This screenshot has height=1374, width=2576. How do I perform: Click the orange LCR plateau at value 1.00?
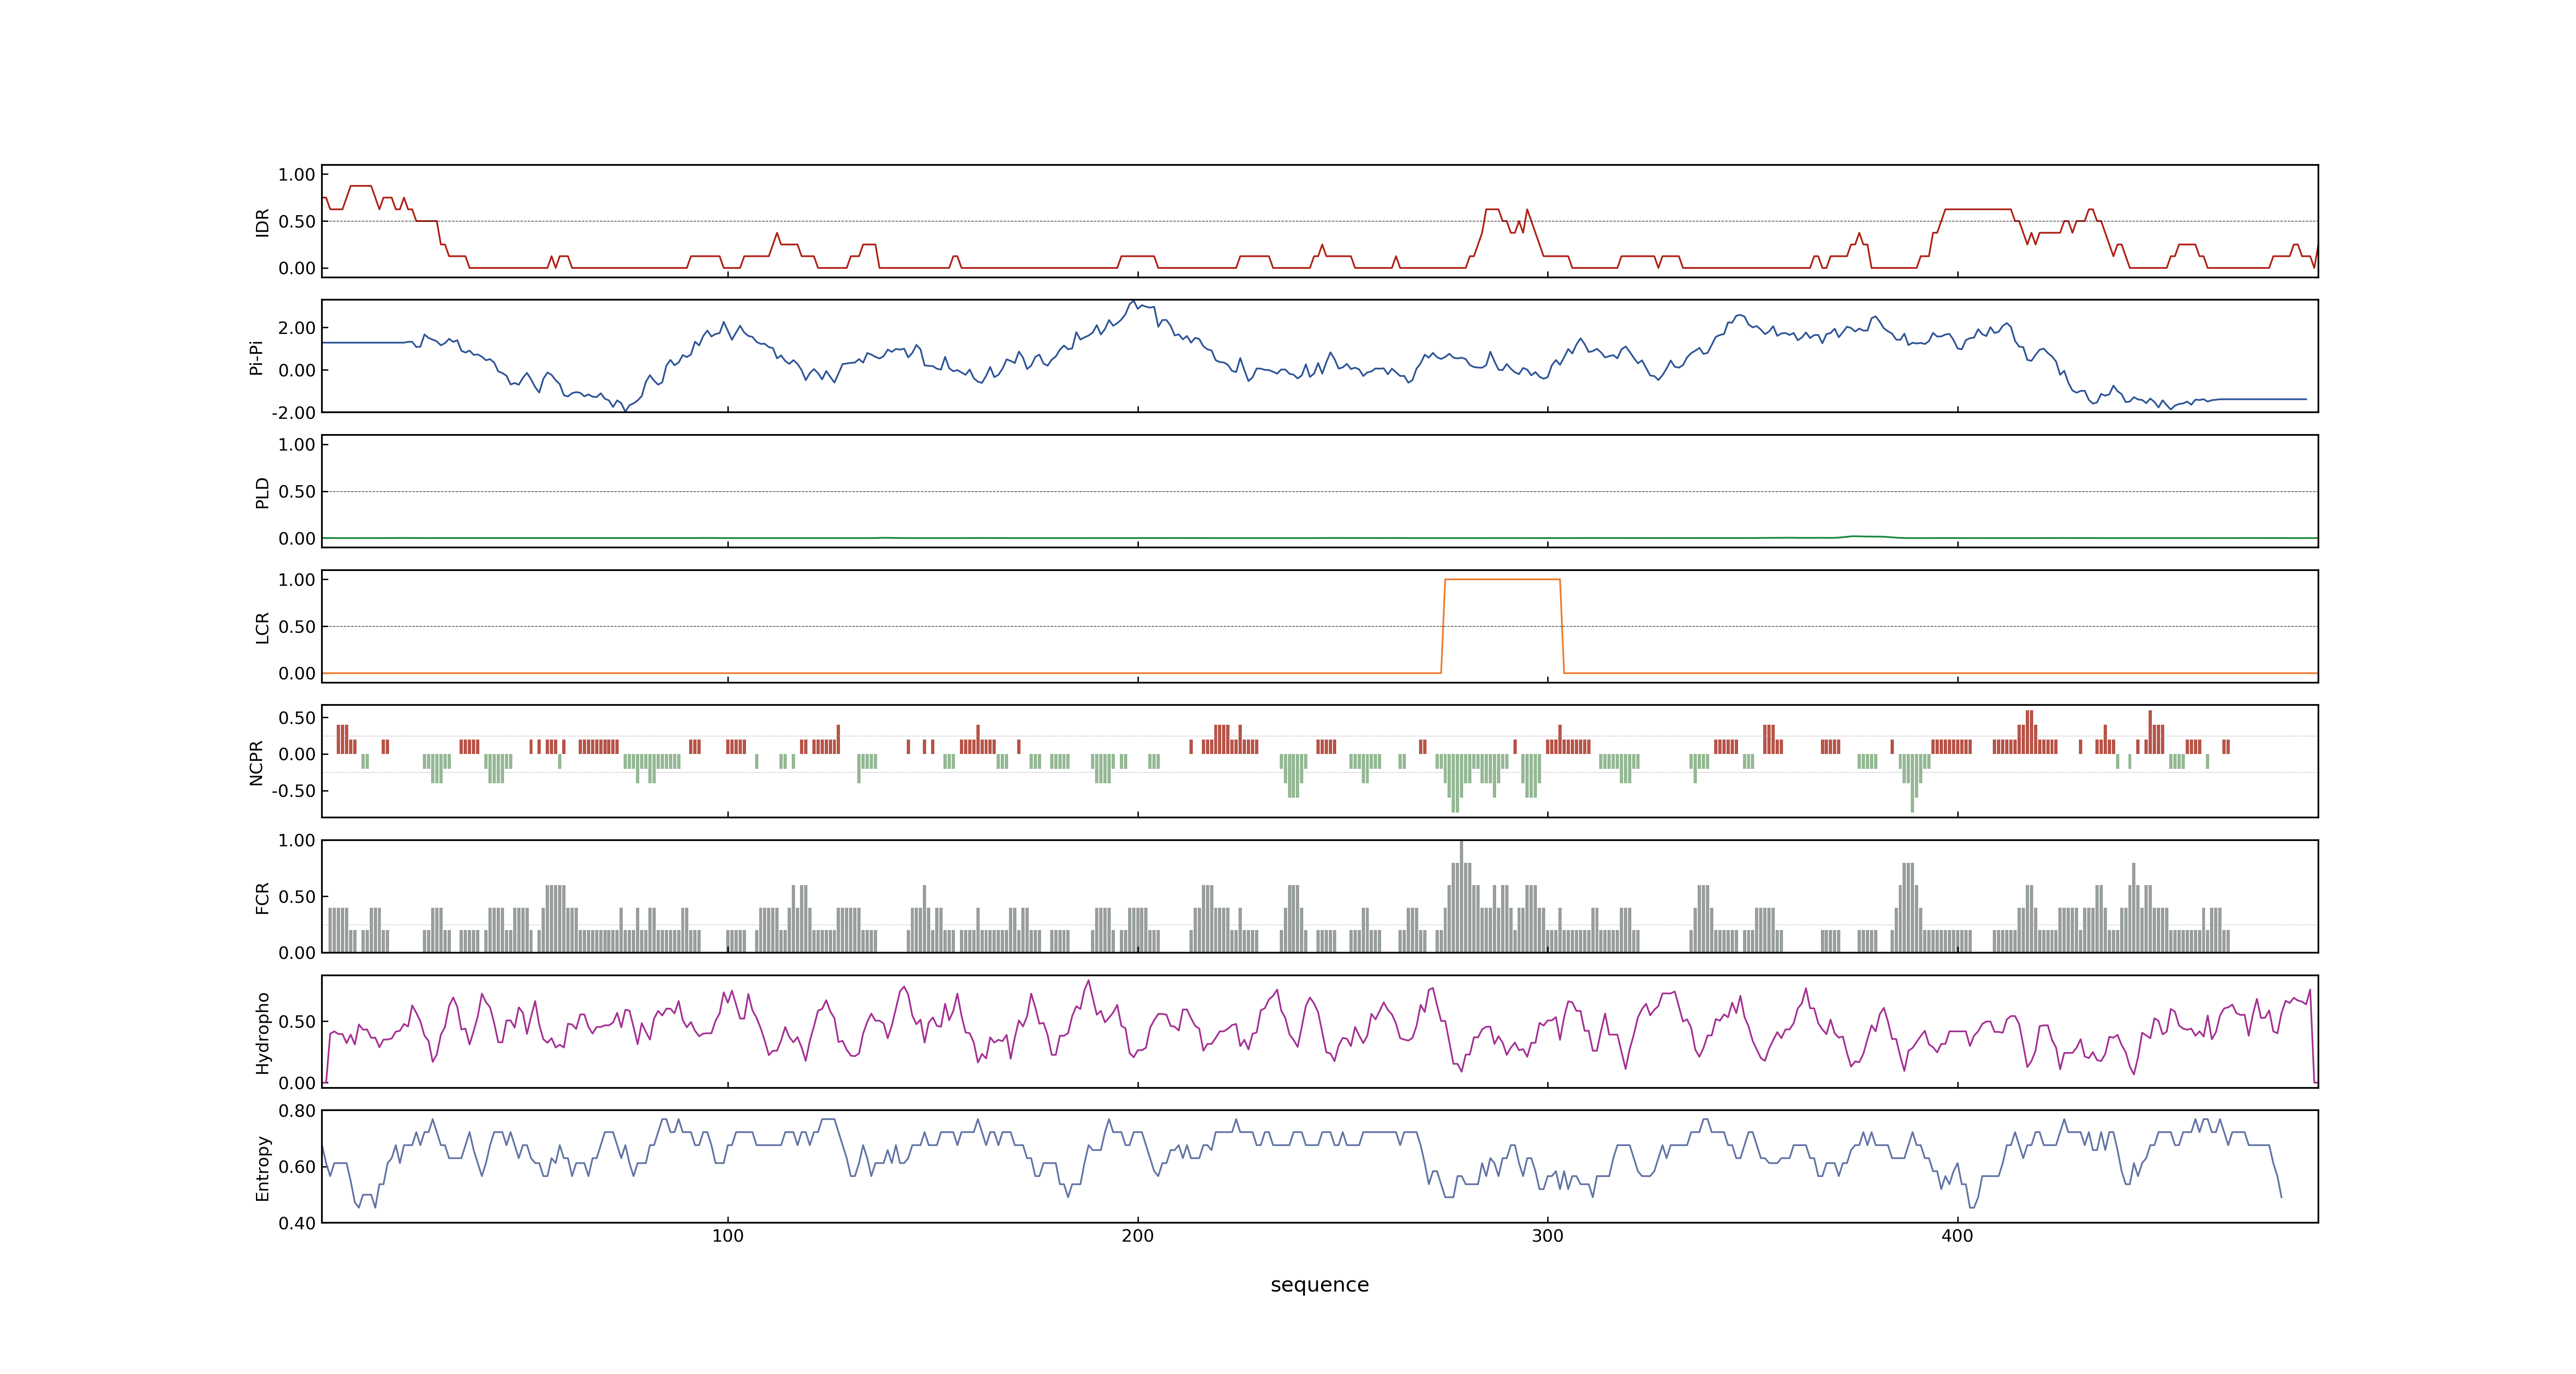click(1502, 580)
